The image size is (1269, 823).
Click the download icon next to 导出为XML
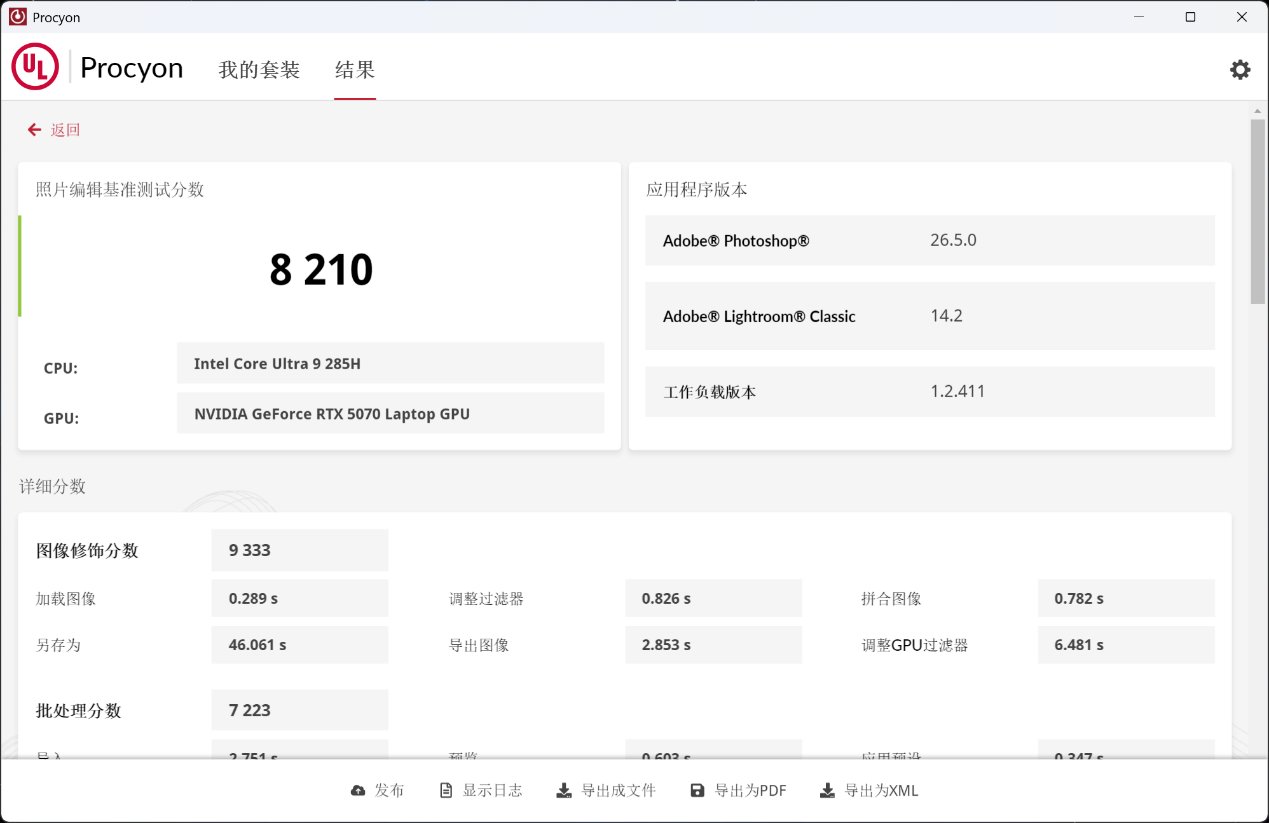826,790
